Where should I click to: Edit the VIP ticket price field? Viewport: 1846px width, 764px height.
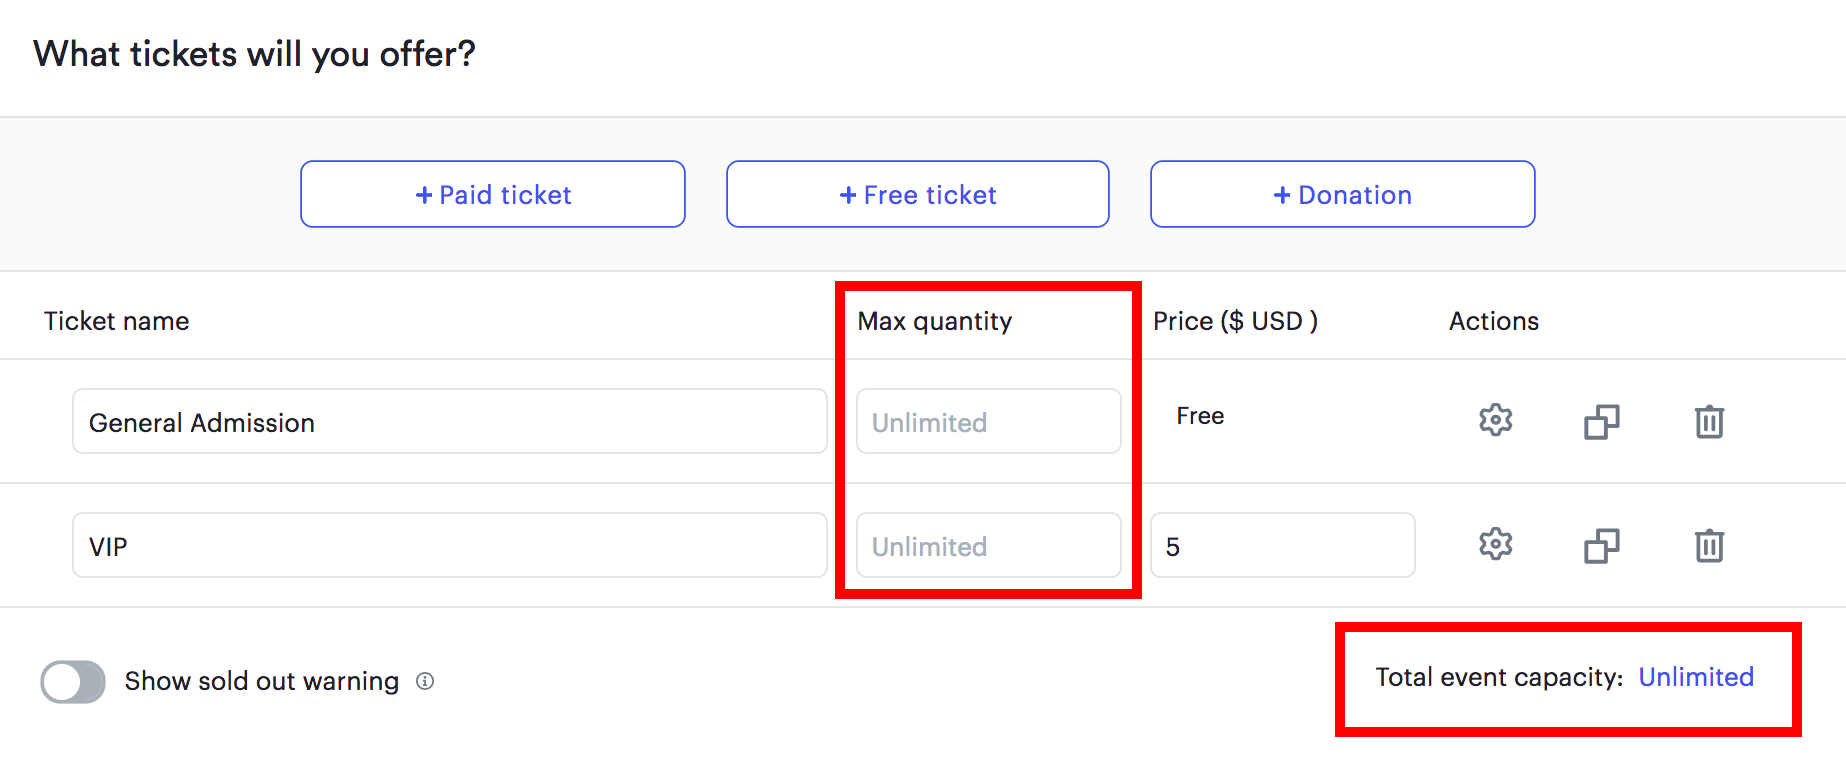tap(1283, 545)
